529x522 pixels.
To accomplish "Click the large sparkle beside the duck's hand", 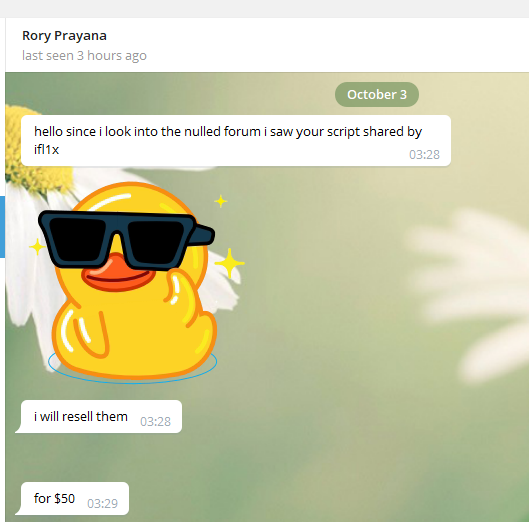I will point(230,263).
